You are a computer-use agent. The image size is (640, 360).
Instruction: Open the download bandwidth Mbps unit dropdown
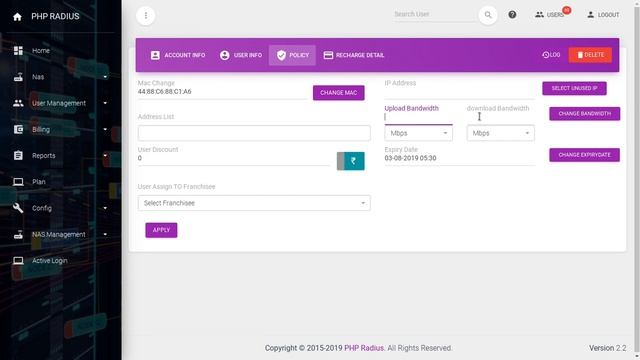tap(500, 133)
